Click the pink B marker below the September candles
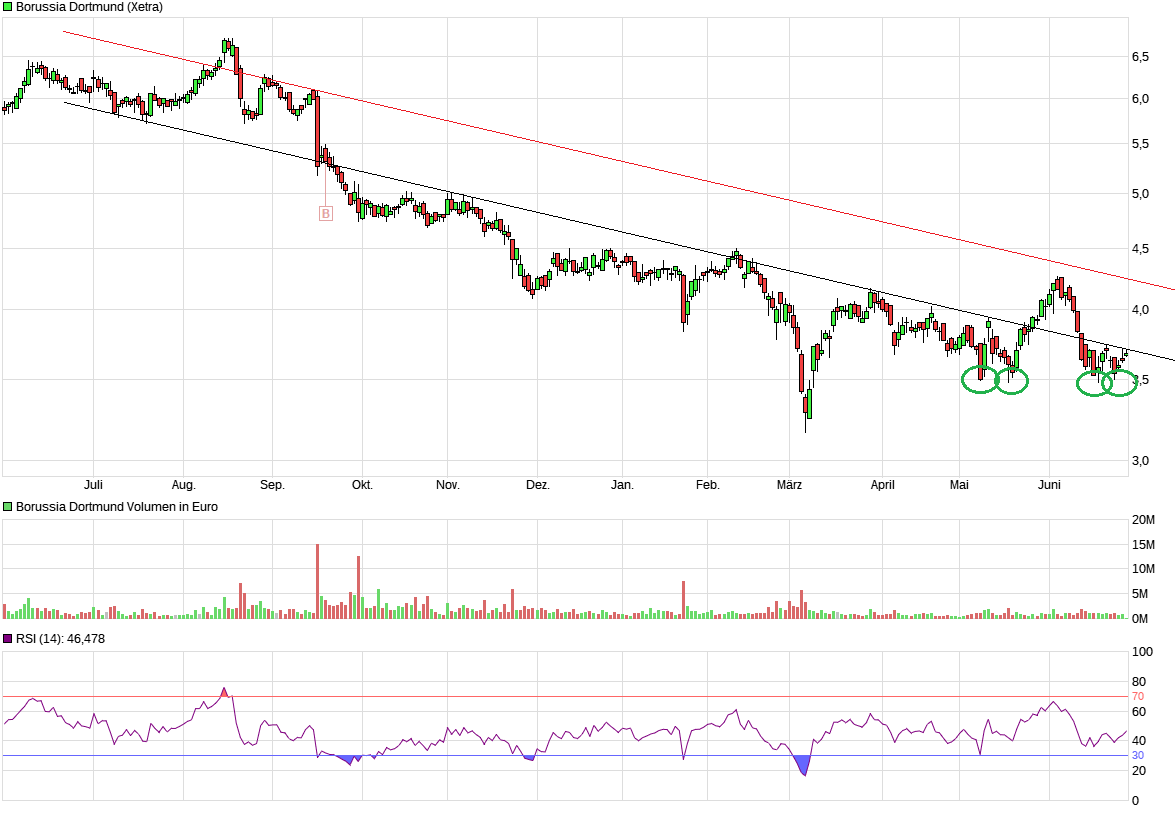This screenshot has height=815, width=1175. (x=325, y=212)
